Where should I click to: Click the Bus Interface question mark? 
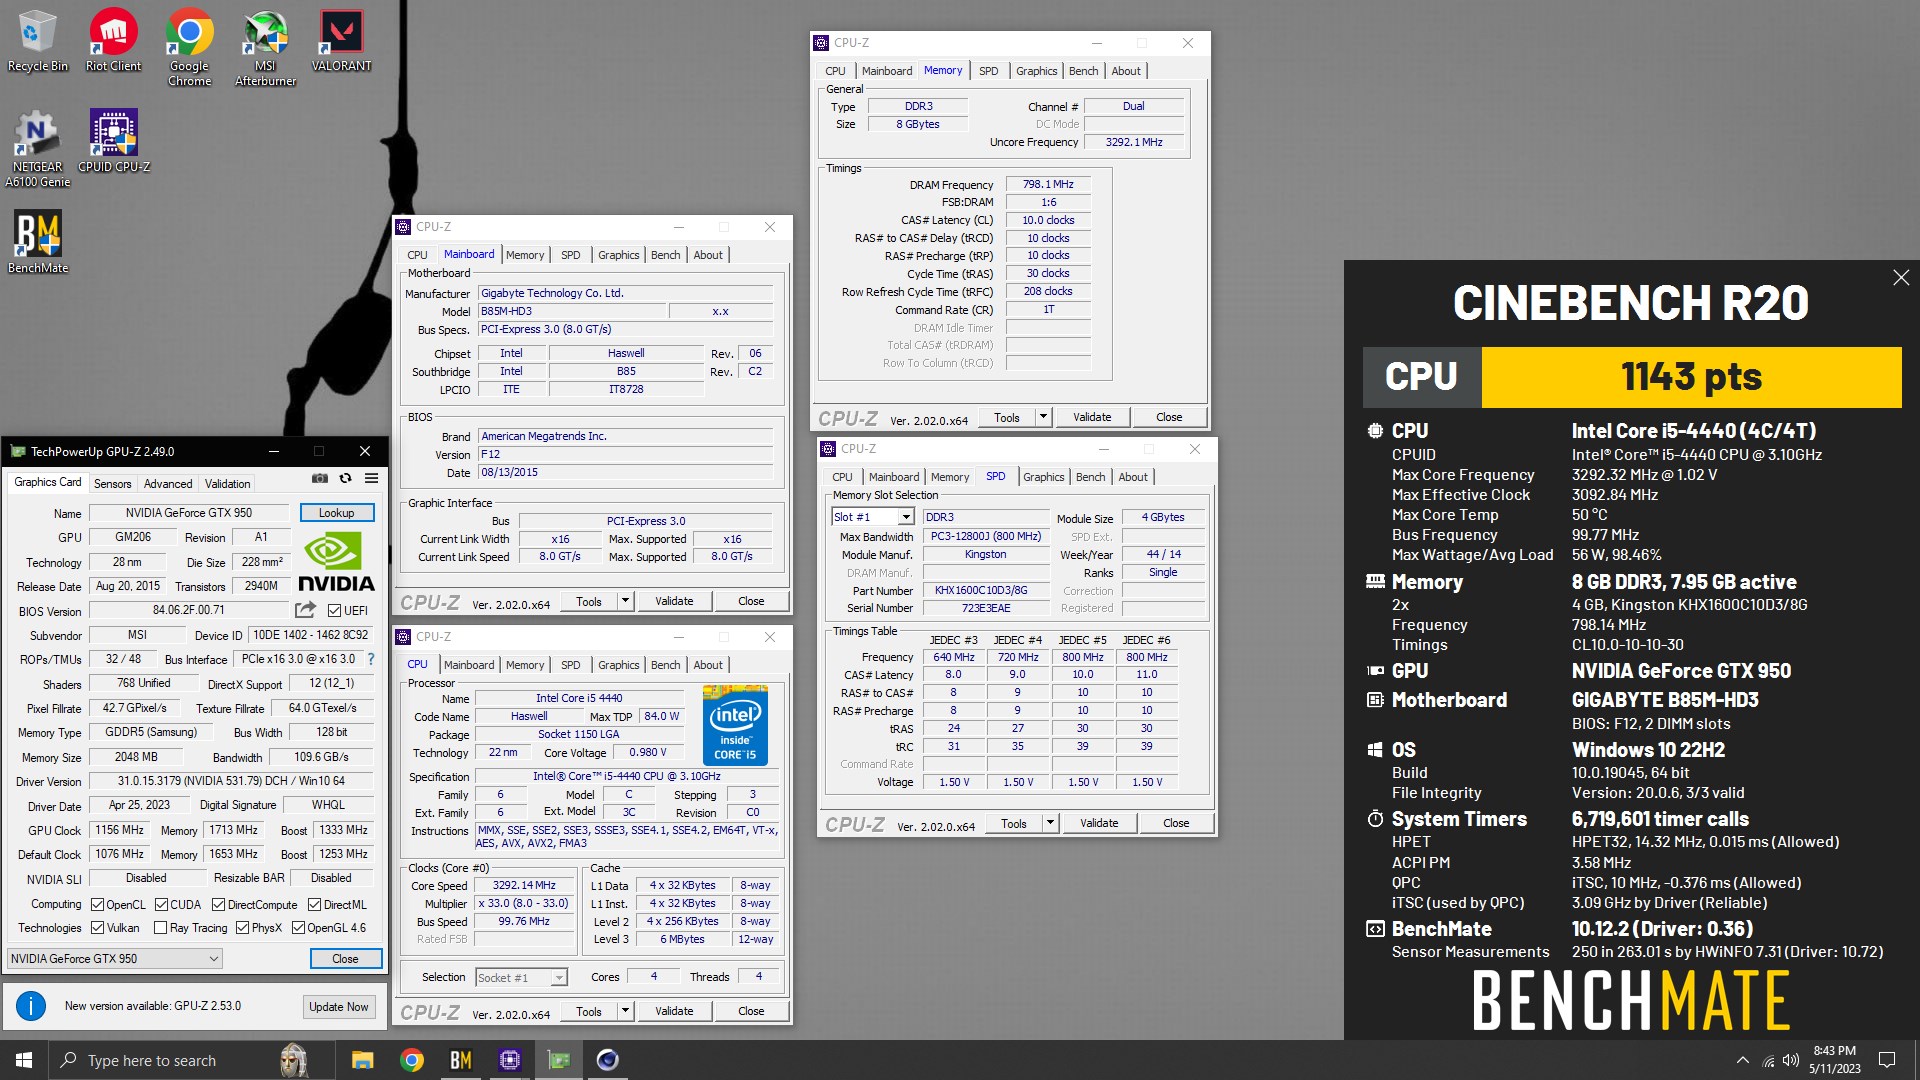click(x=371, y=659)
